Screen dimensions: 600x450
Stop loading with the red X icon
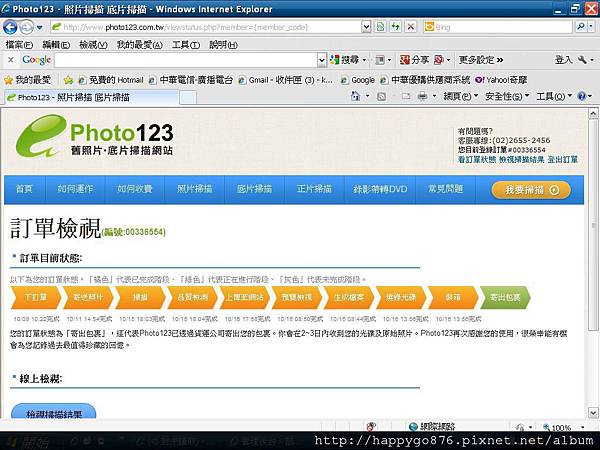(411, 27)
